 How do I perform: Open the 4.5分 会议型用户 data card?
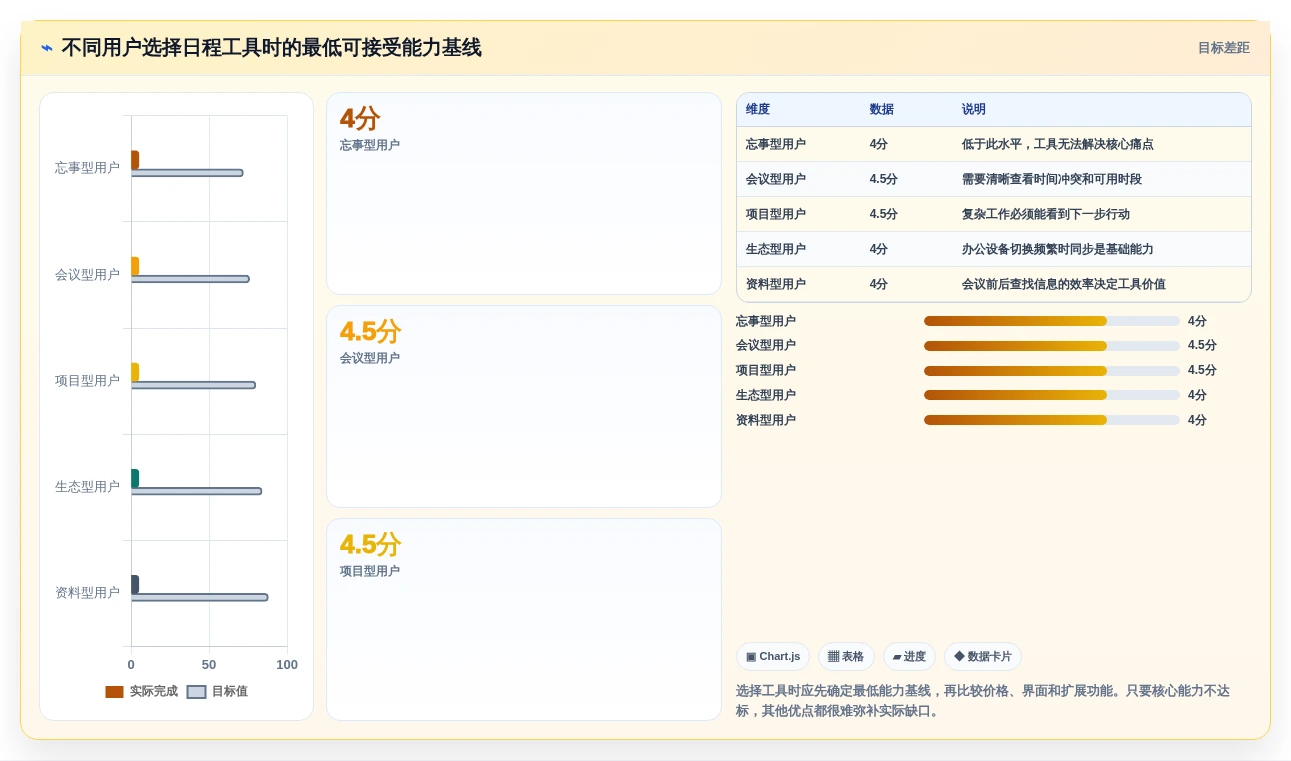[x=523, y=407]
